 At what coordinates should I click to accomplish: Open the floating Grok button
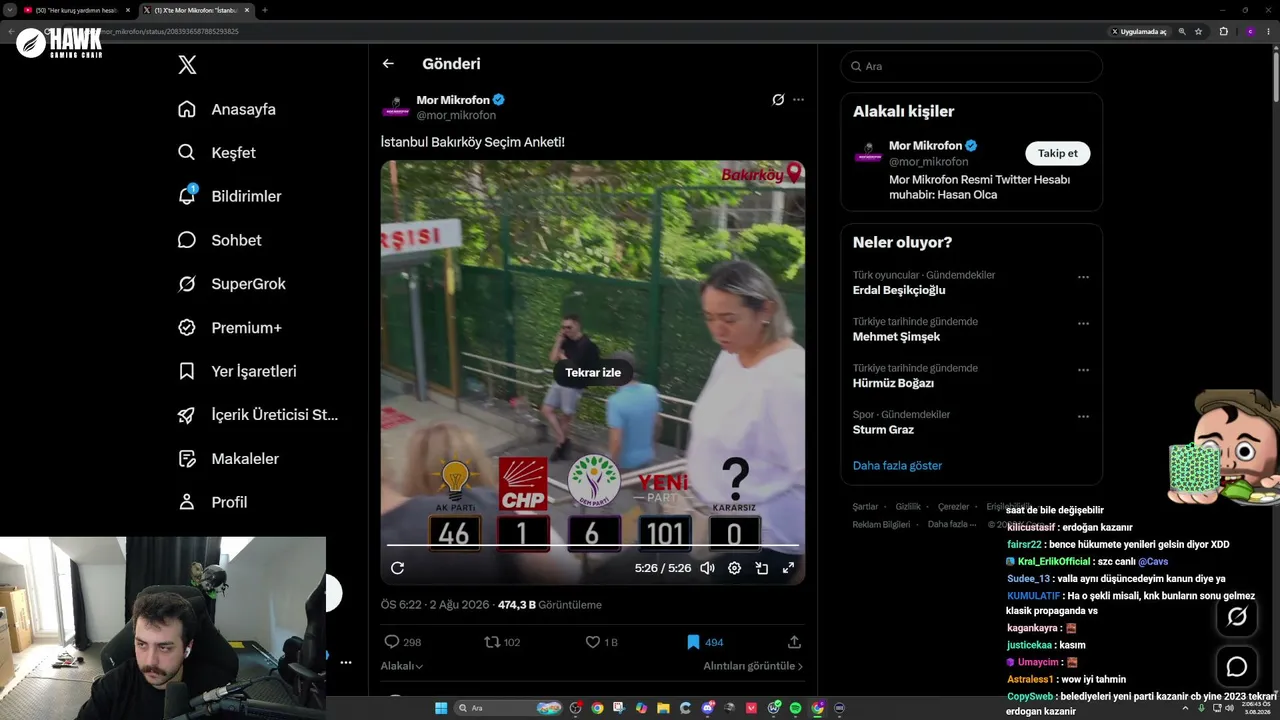(x=1237, y=617)
